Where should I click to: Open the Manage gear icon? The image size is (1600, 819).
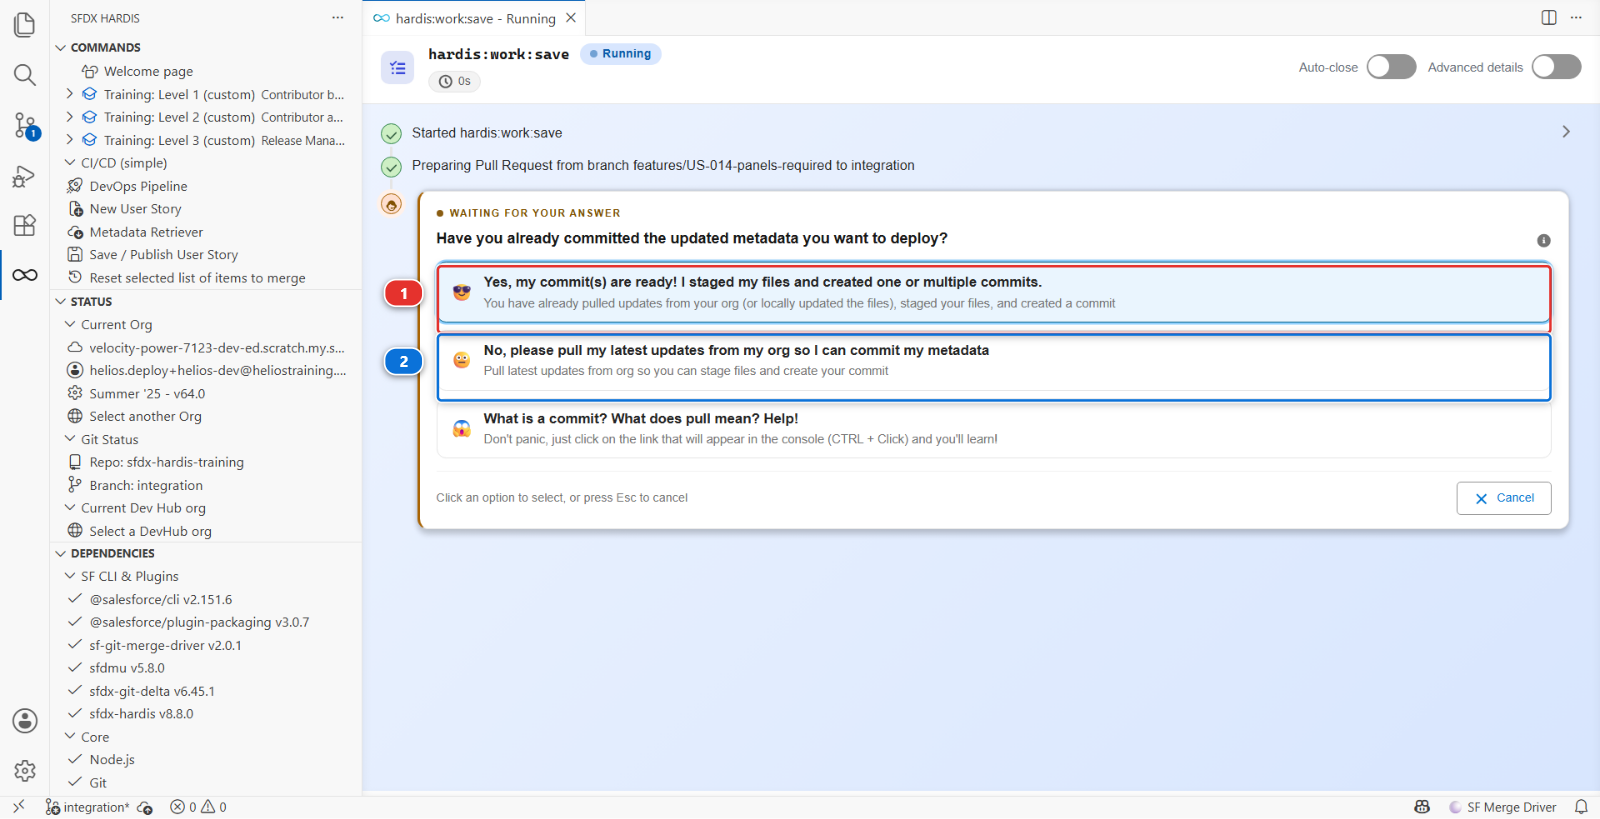pyautogui.click(x=25, y=770)
